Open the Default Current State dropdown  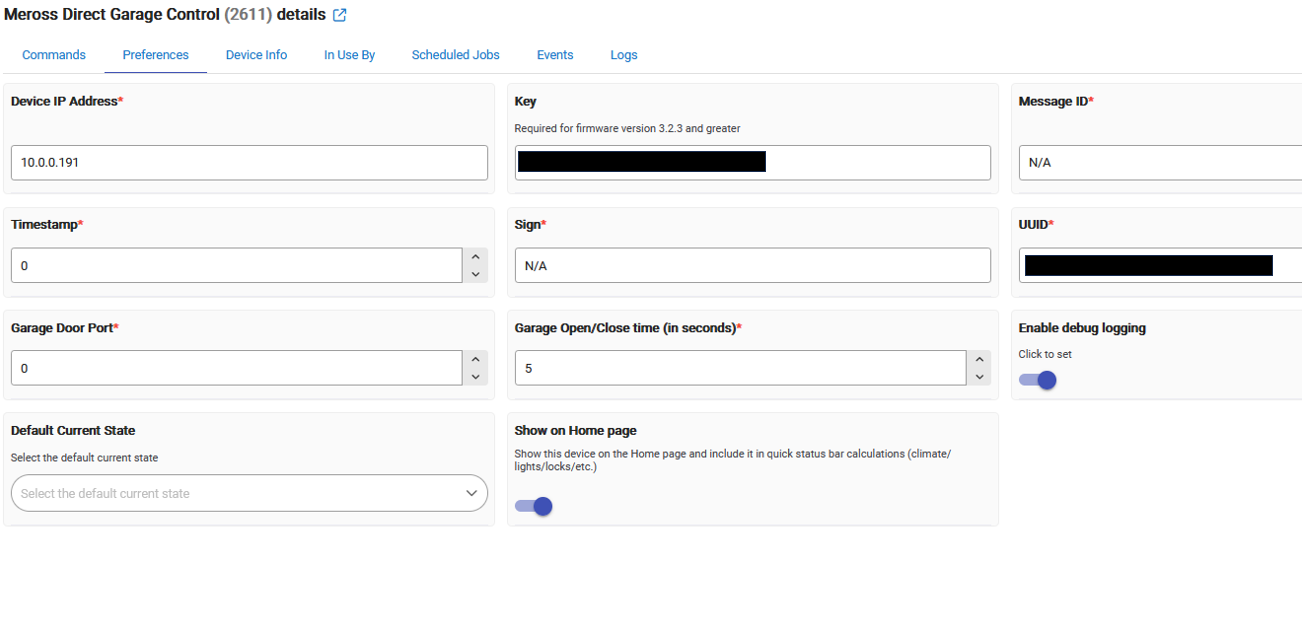pos(249,493)
